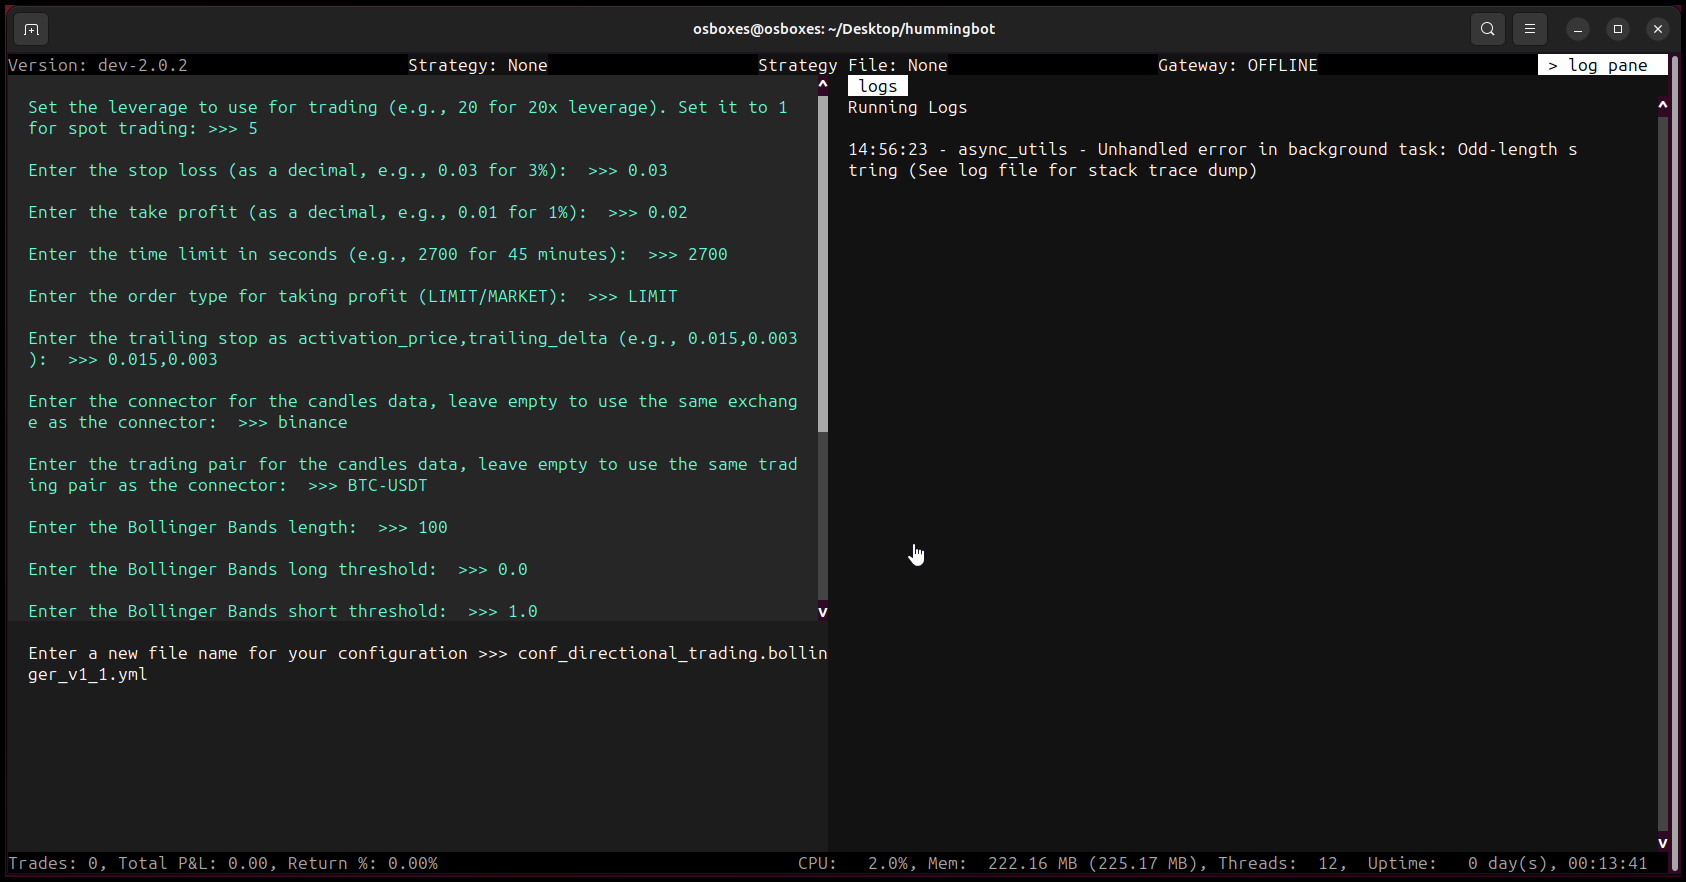Viewport: 1686px width, 882px height.
Task: Click the Unhandled error log message
Action: pos(1212,160)
